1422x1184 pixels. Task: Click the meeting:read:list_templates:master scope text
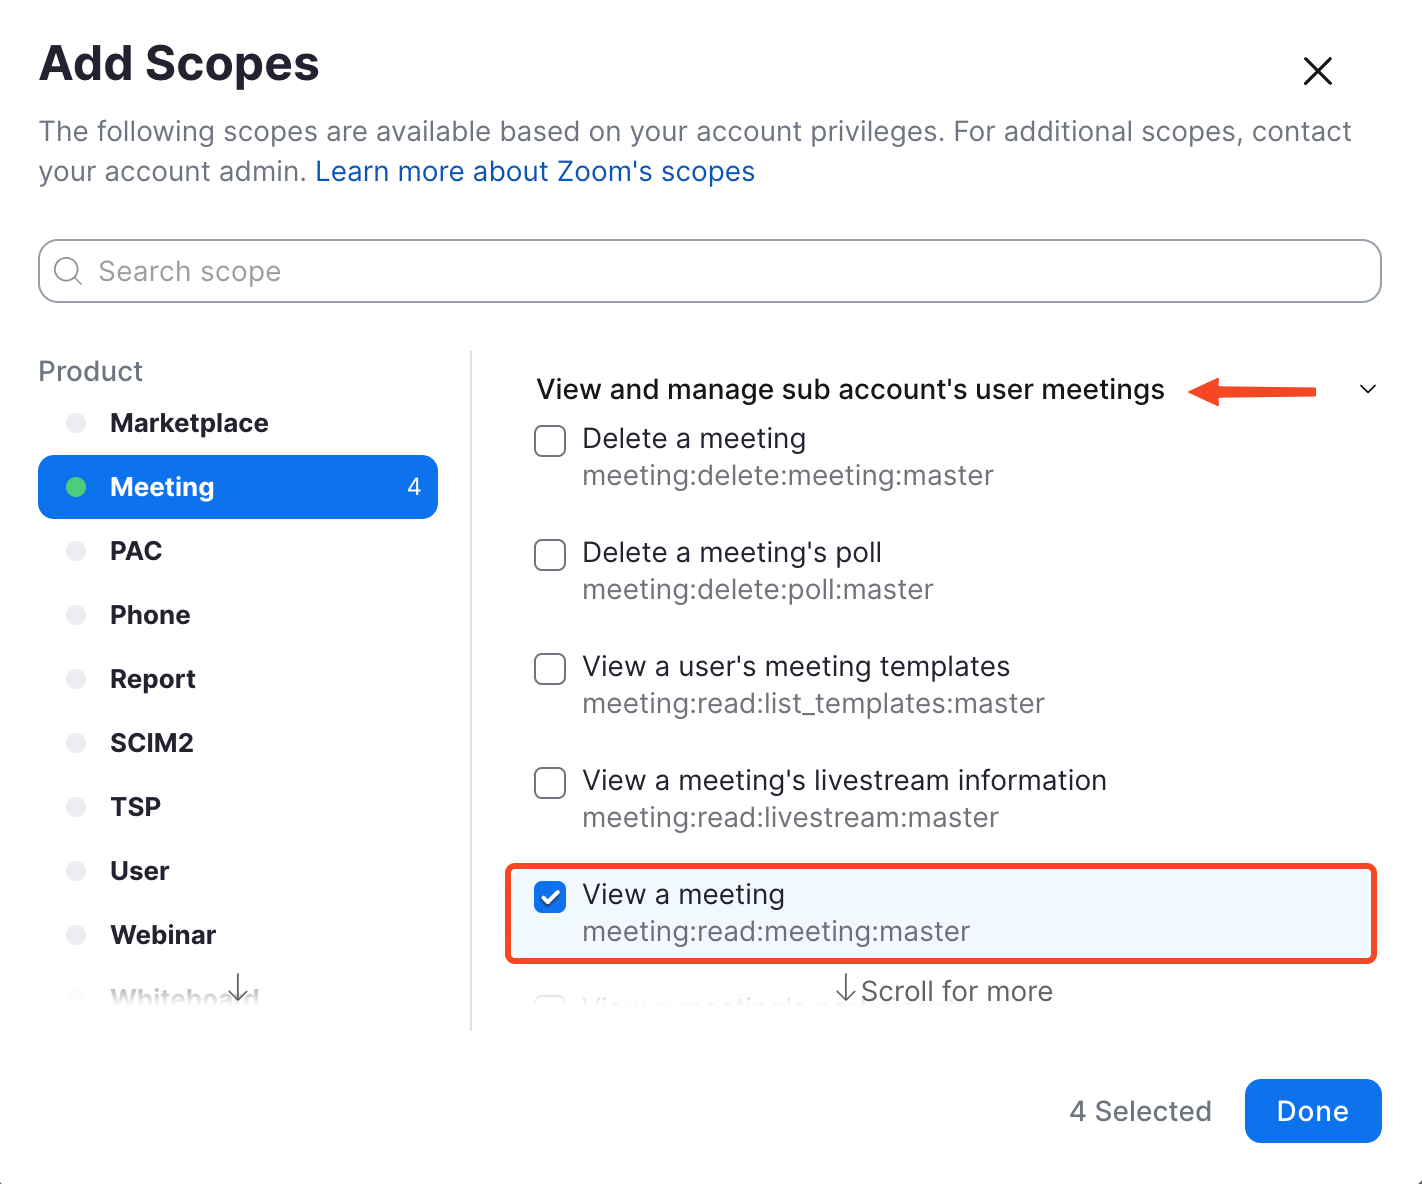click(x=813, y=704)
